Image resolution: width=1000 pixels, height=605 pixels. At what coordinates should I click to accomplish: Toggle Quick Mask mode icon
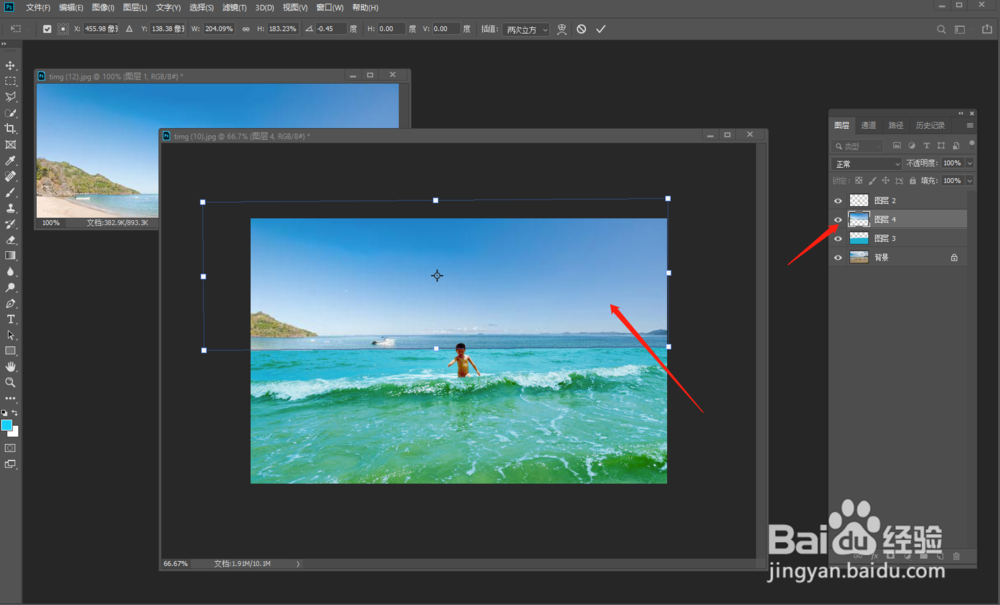(x=10, y=448)
